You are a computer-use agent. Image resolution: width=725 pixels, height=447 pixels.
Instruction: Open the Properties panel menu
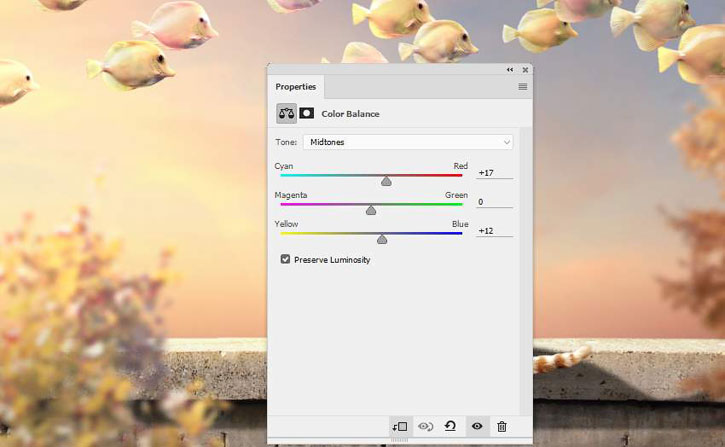(x=522, y=87)
